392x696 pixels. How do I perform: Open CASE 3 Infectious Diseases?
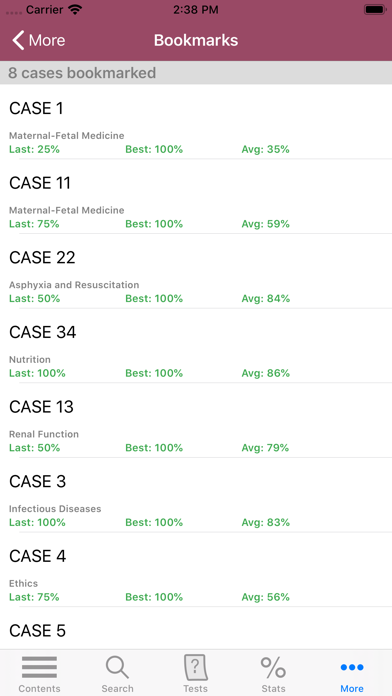click(x=196, y=494)
